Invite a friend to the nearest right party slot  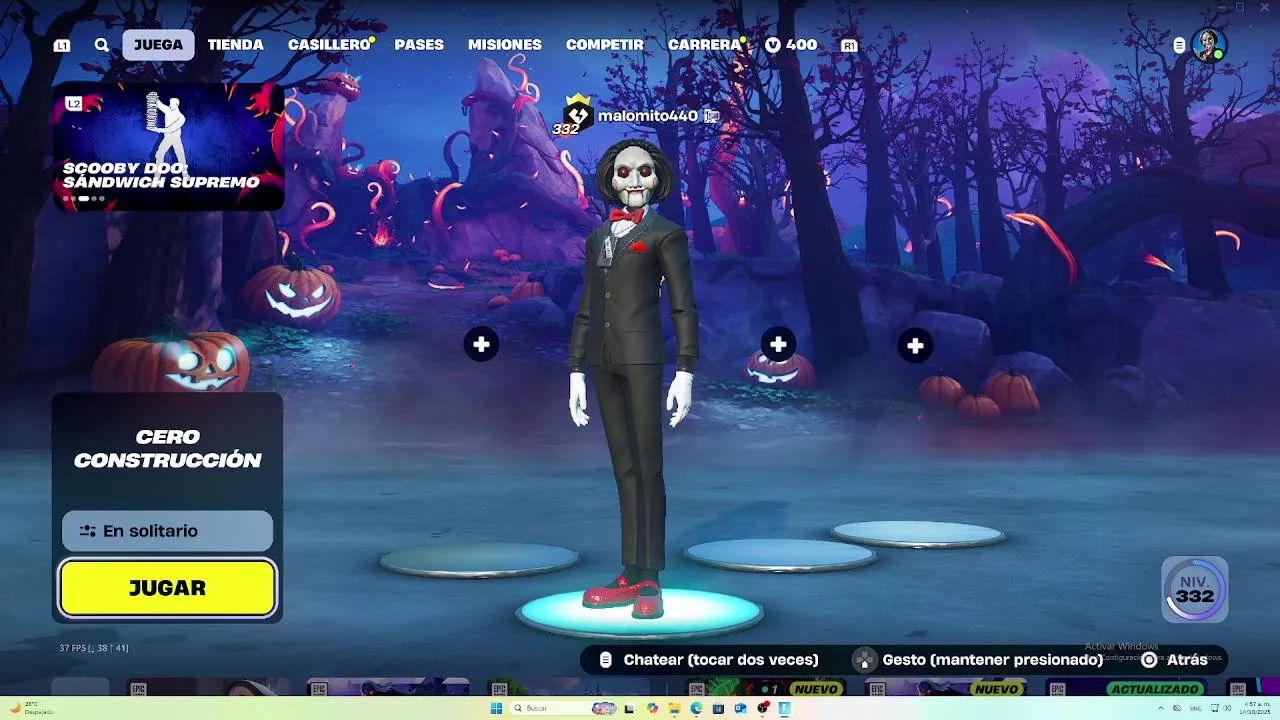[x=778, y=345]
